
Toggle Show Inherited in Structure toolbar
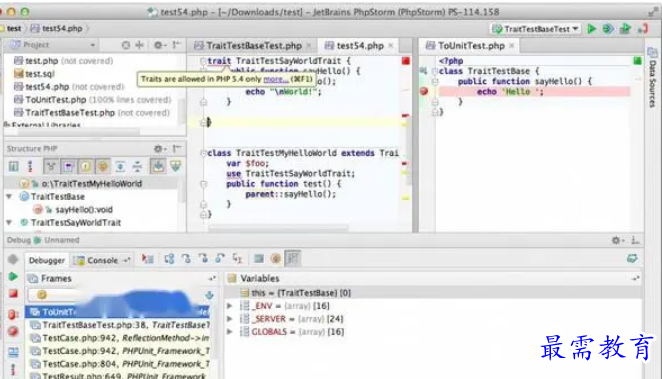[x=51, y=166]
